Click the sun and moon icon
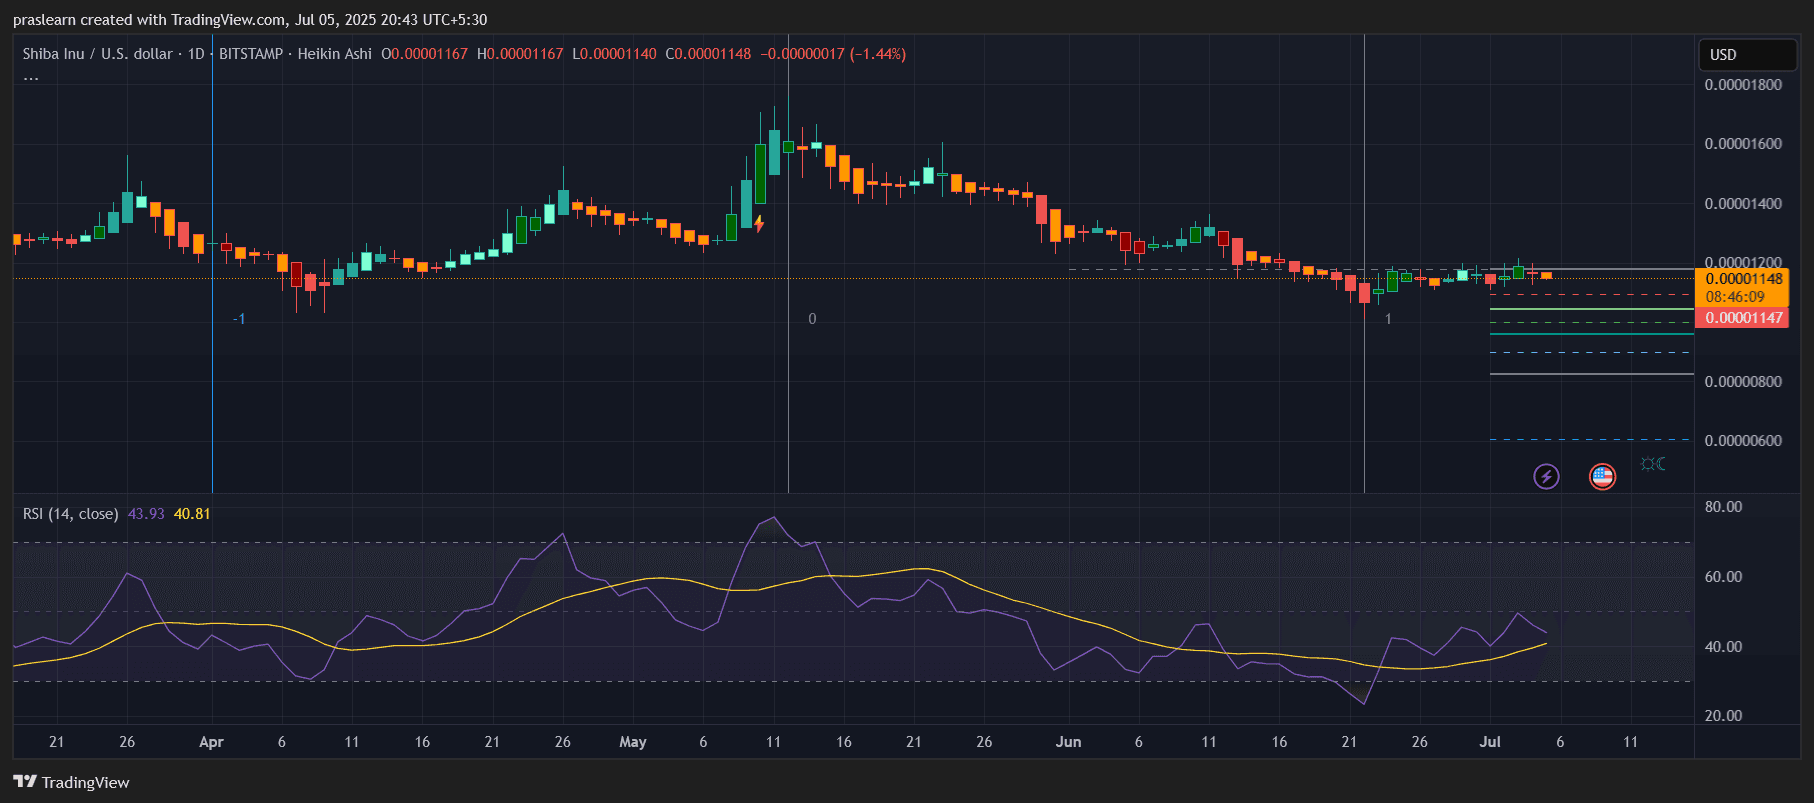 tap(1653, 464)
